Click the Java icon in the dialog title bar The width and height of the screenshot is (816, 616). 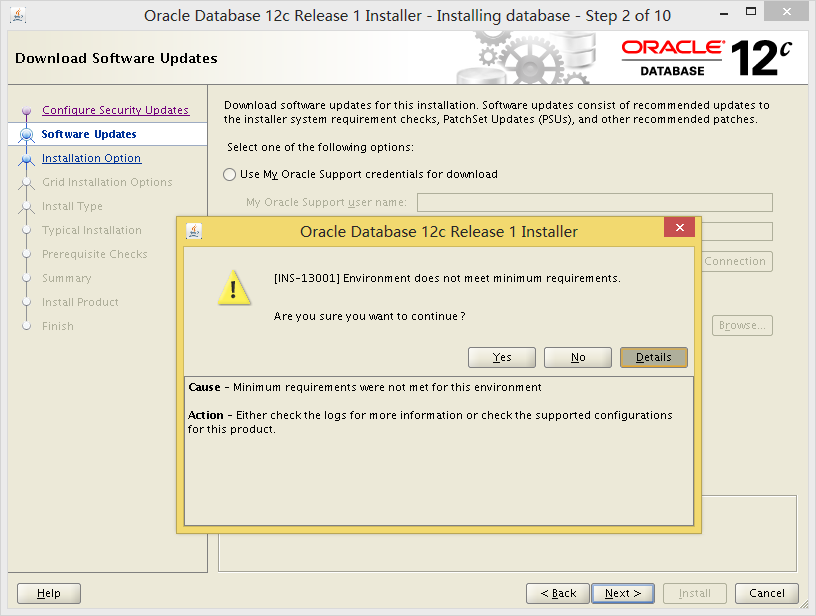[194, 232]
